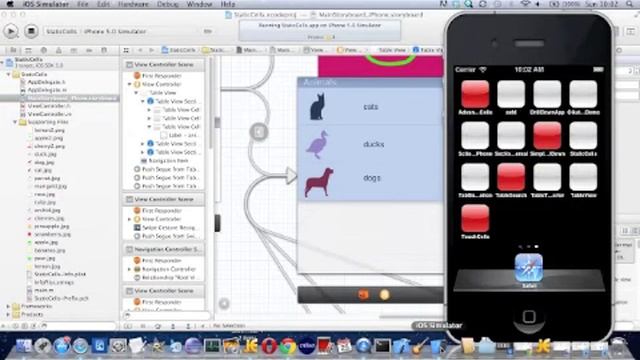640x360 pixels.
Task: Open the Window menu
Action: [x=199, y=4]
